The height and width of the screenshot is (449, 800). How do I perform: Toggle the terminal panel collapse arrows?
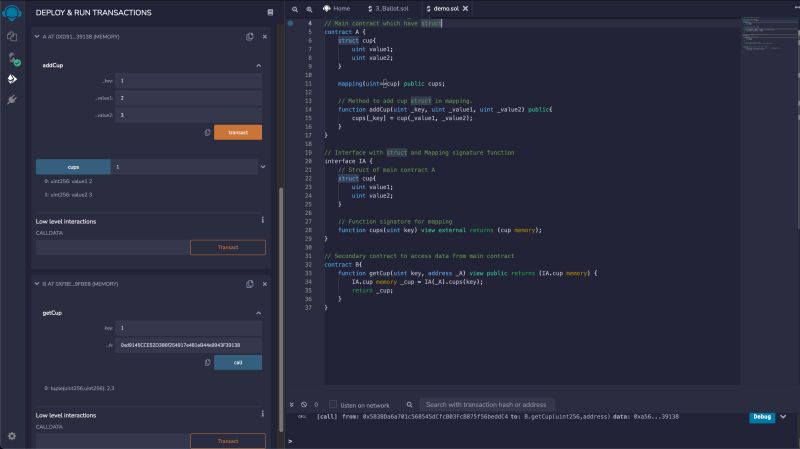(291, 405)
